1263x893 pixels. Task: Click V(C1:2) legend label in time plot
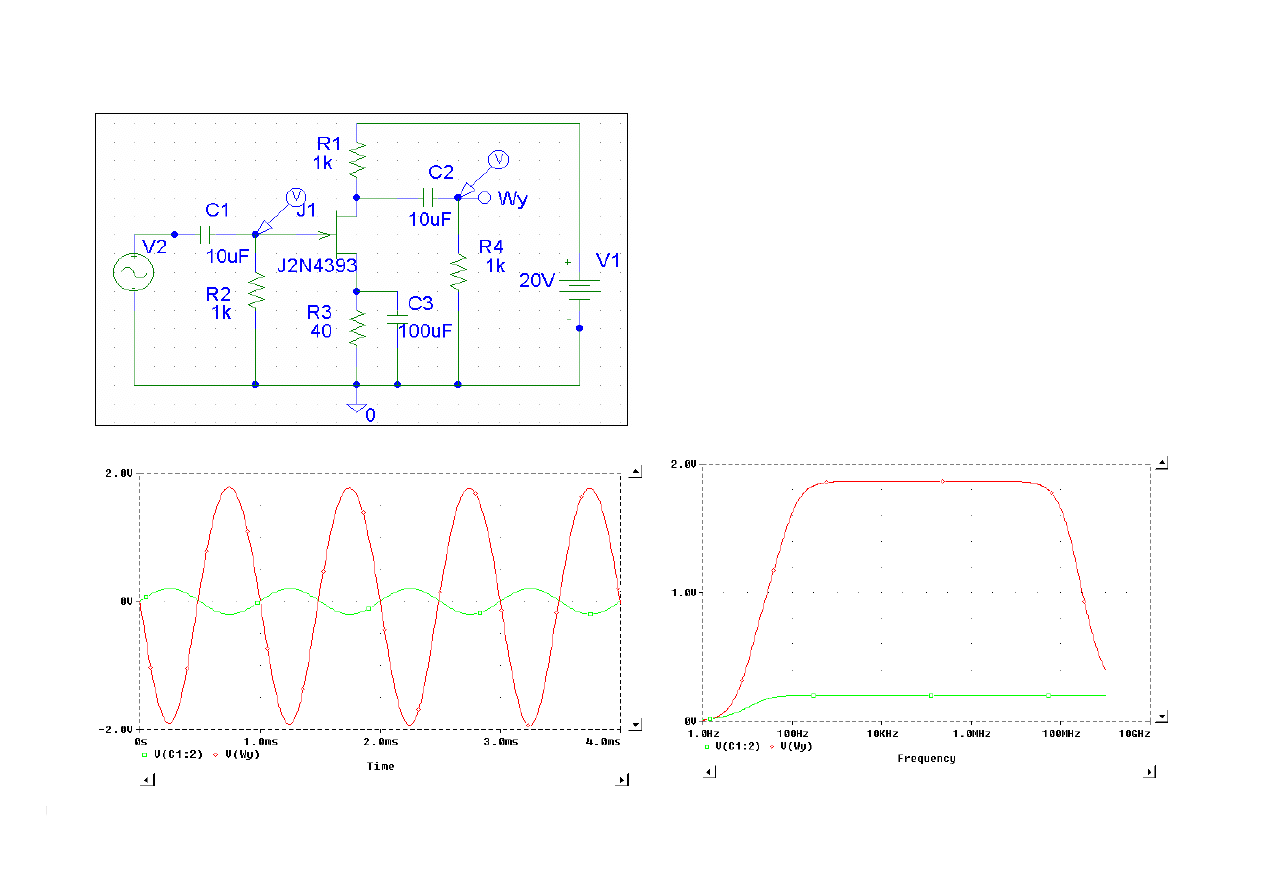pos(178,756)
